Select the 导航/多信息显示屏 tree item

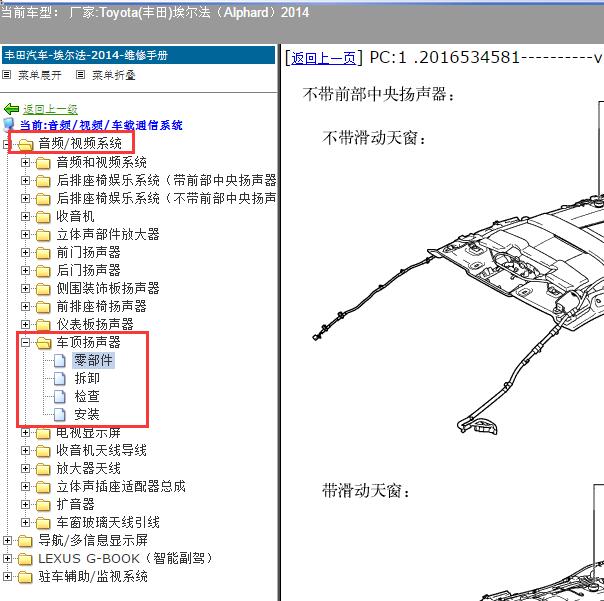click(x=93, y=541)
